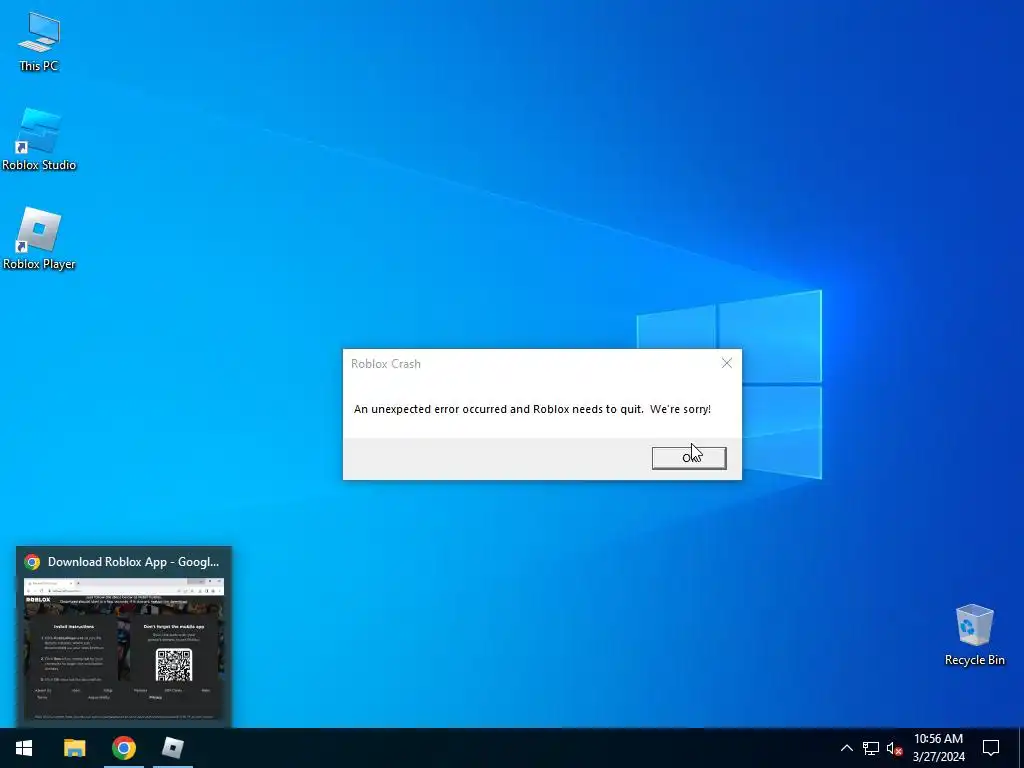Select the This PC desktop icon
Viewport: 1024px width, 768px height.
pyautogui.click(x=39, y=41)
